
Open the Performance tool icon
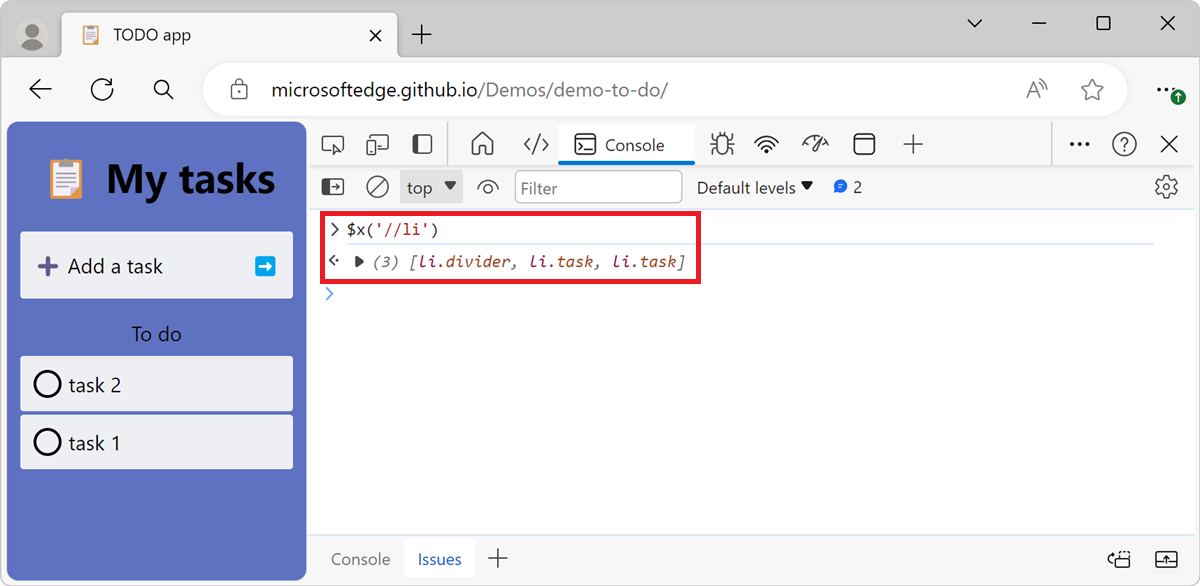(815, 144)
